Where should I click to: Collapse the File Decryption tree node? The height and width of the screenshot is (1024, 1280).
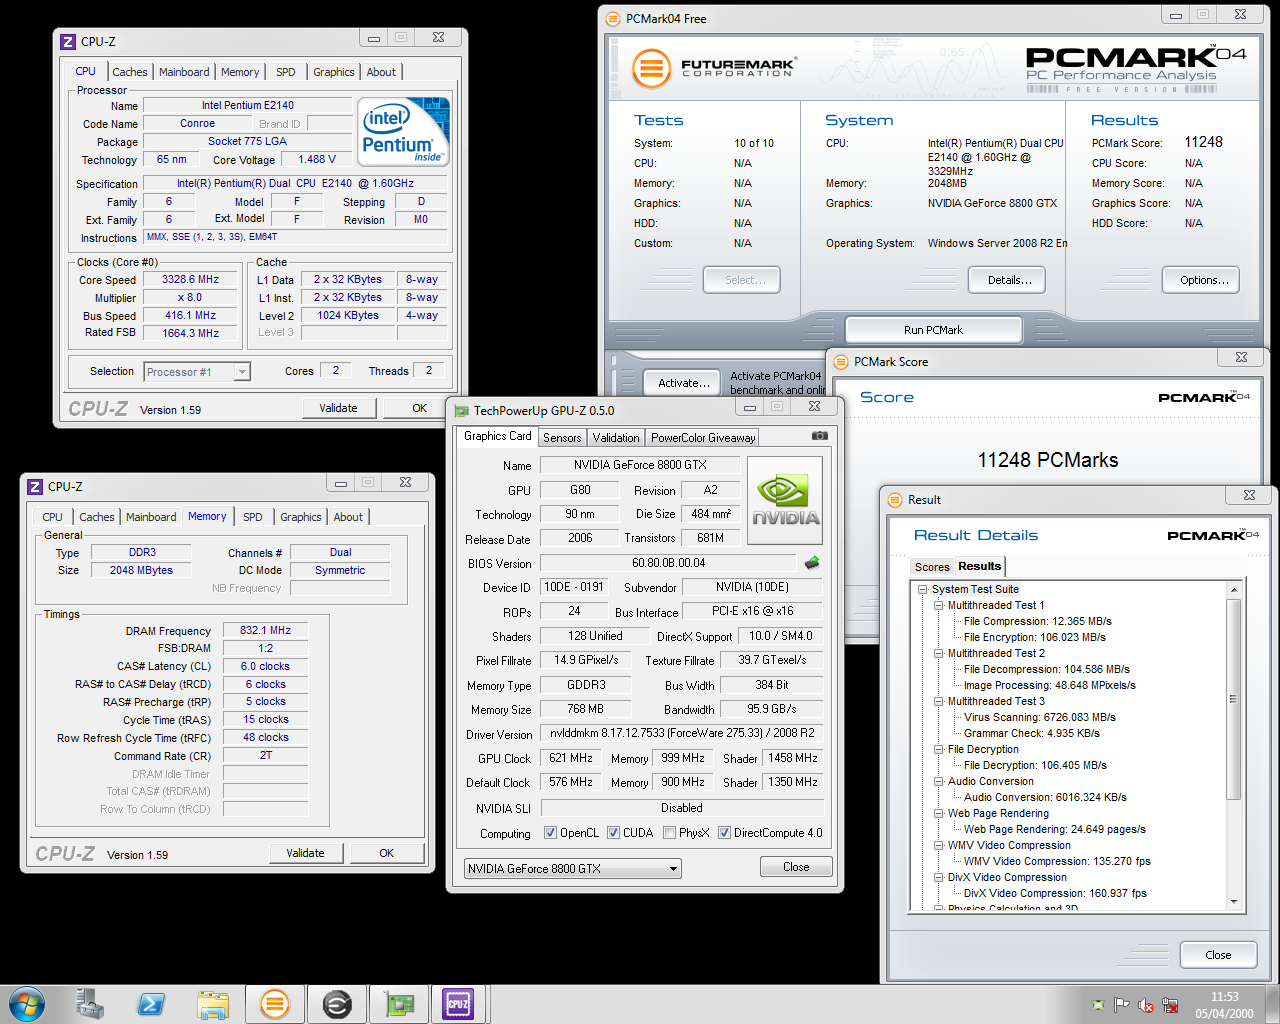coord(939,750)
